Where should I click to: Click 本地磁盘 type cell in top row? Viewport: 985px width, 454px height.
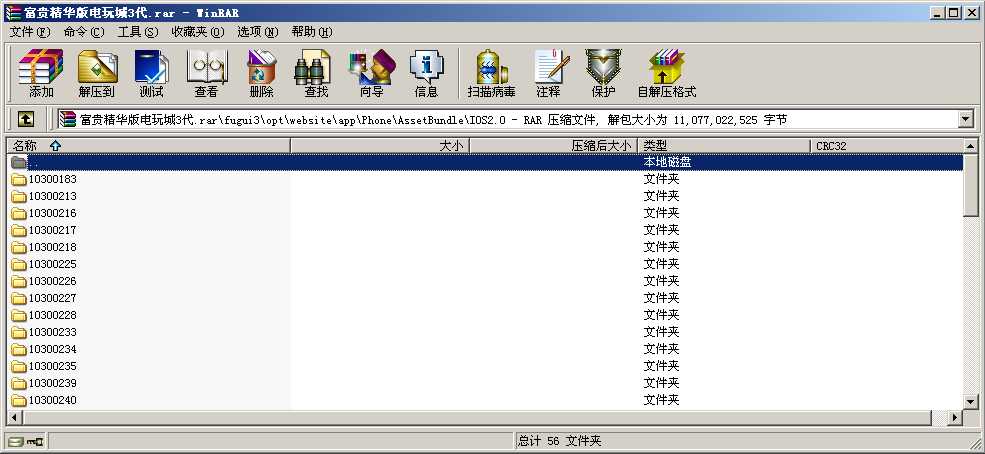point(668,163)
